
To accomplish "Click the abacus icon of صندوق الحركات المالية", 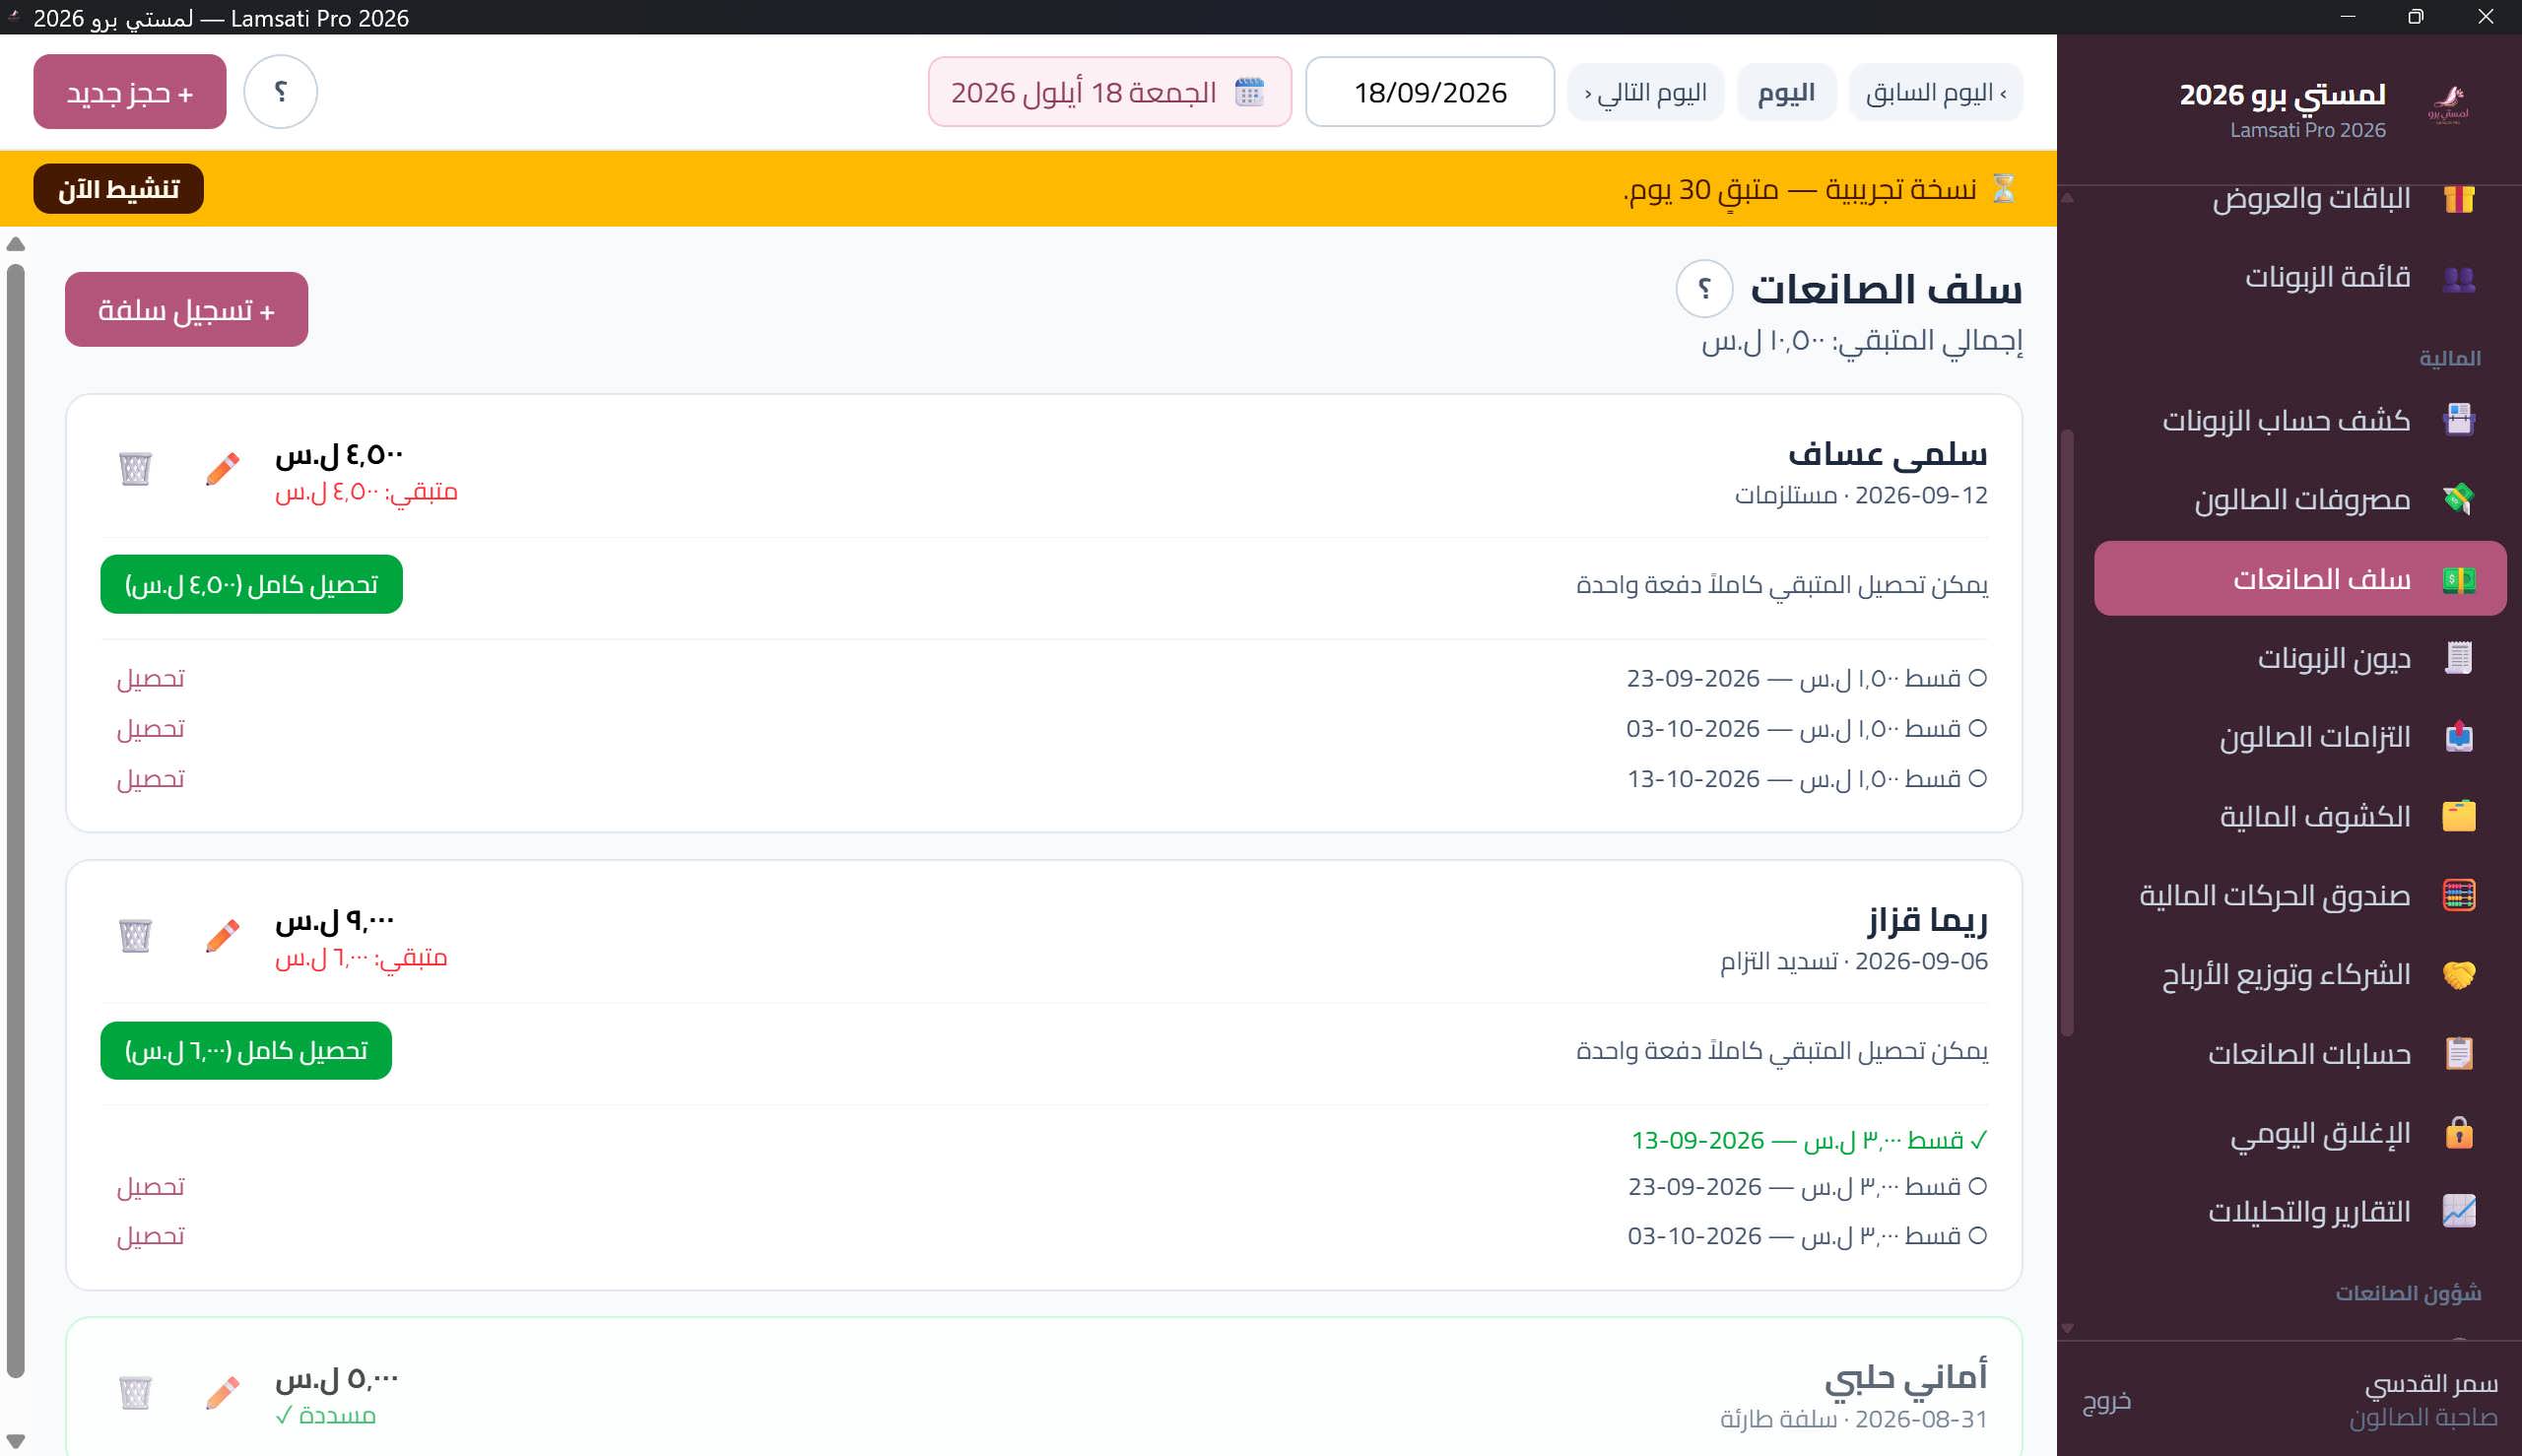I will (x=2459, y=895).
